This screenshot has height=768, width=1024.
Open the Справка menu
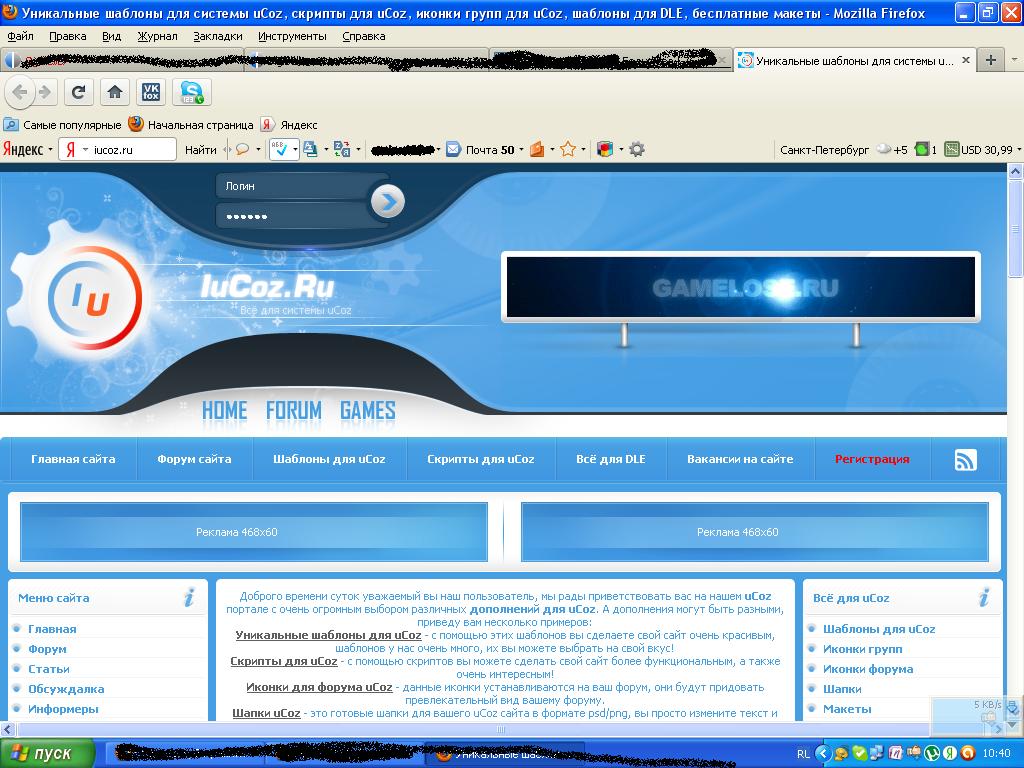click(364, 37)
